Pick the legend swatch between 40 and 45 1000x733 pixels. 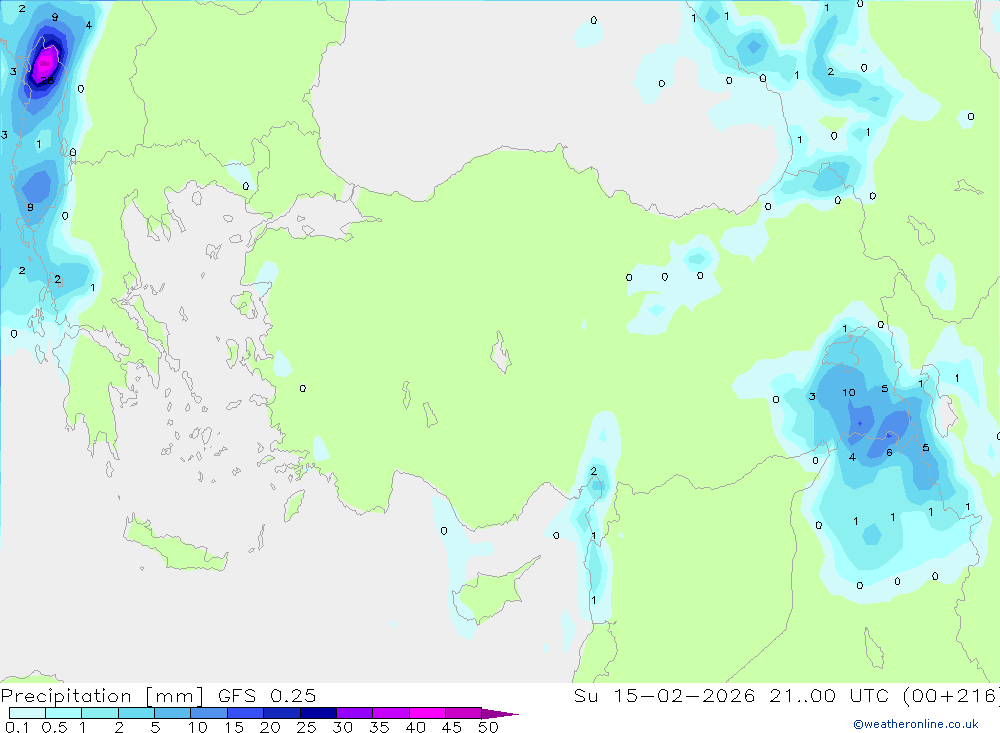(x=427, y=713)
